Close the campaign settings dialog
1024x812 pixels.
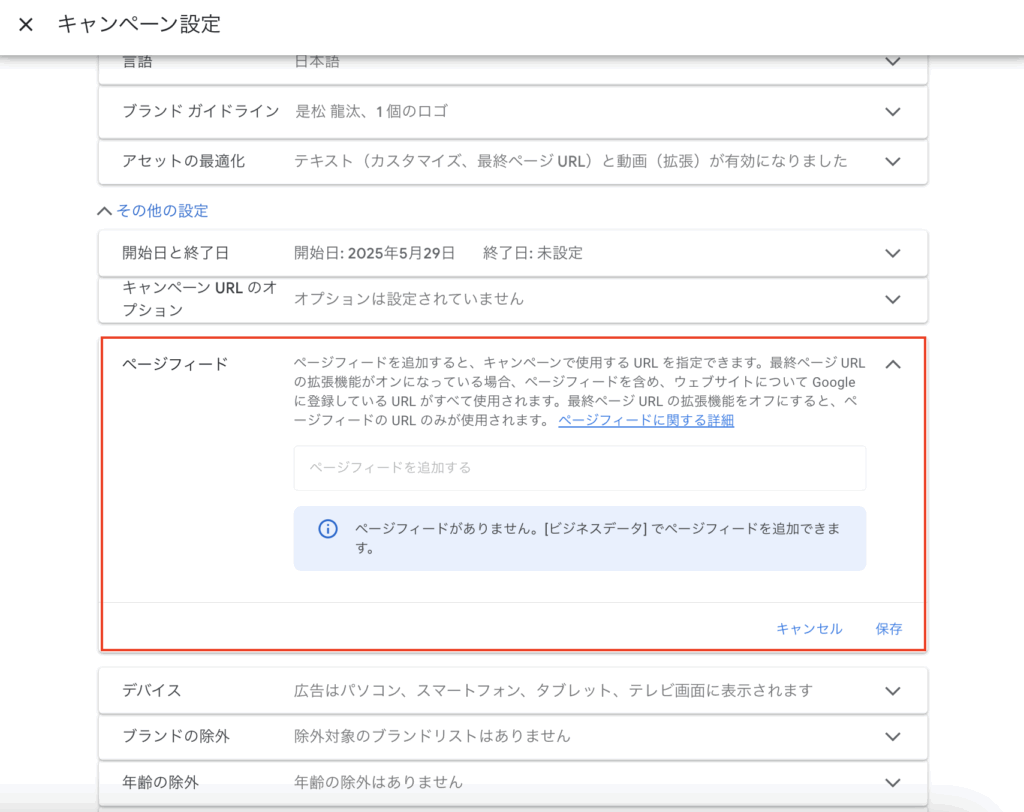tap(26, 25)
